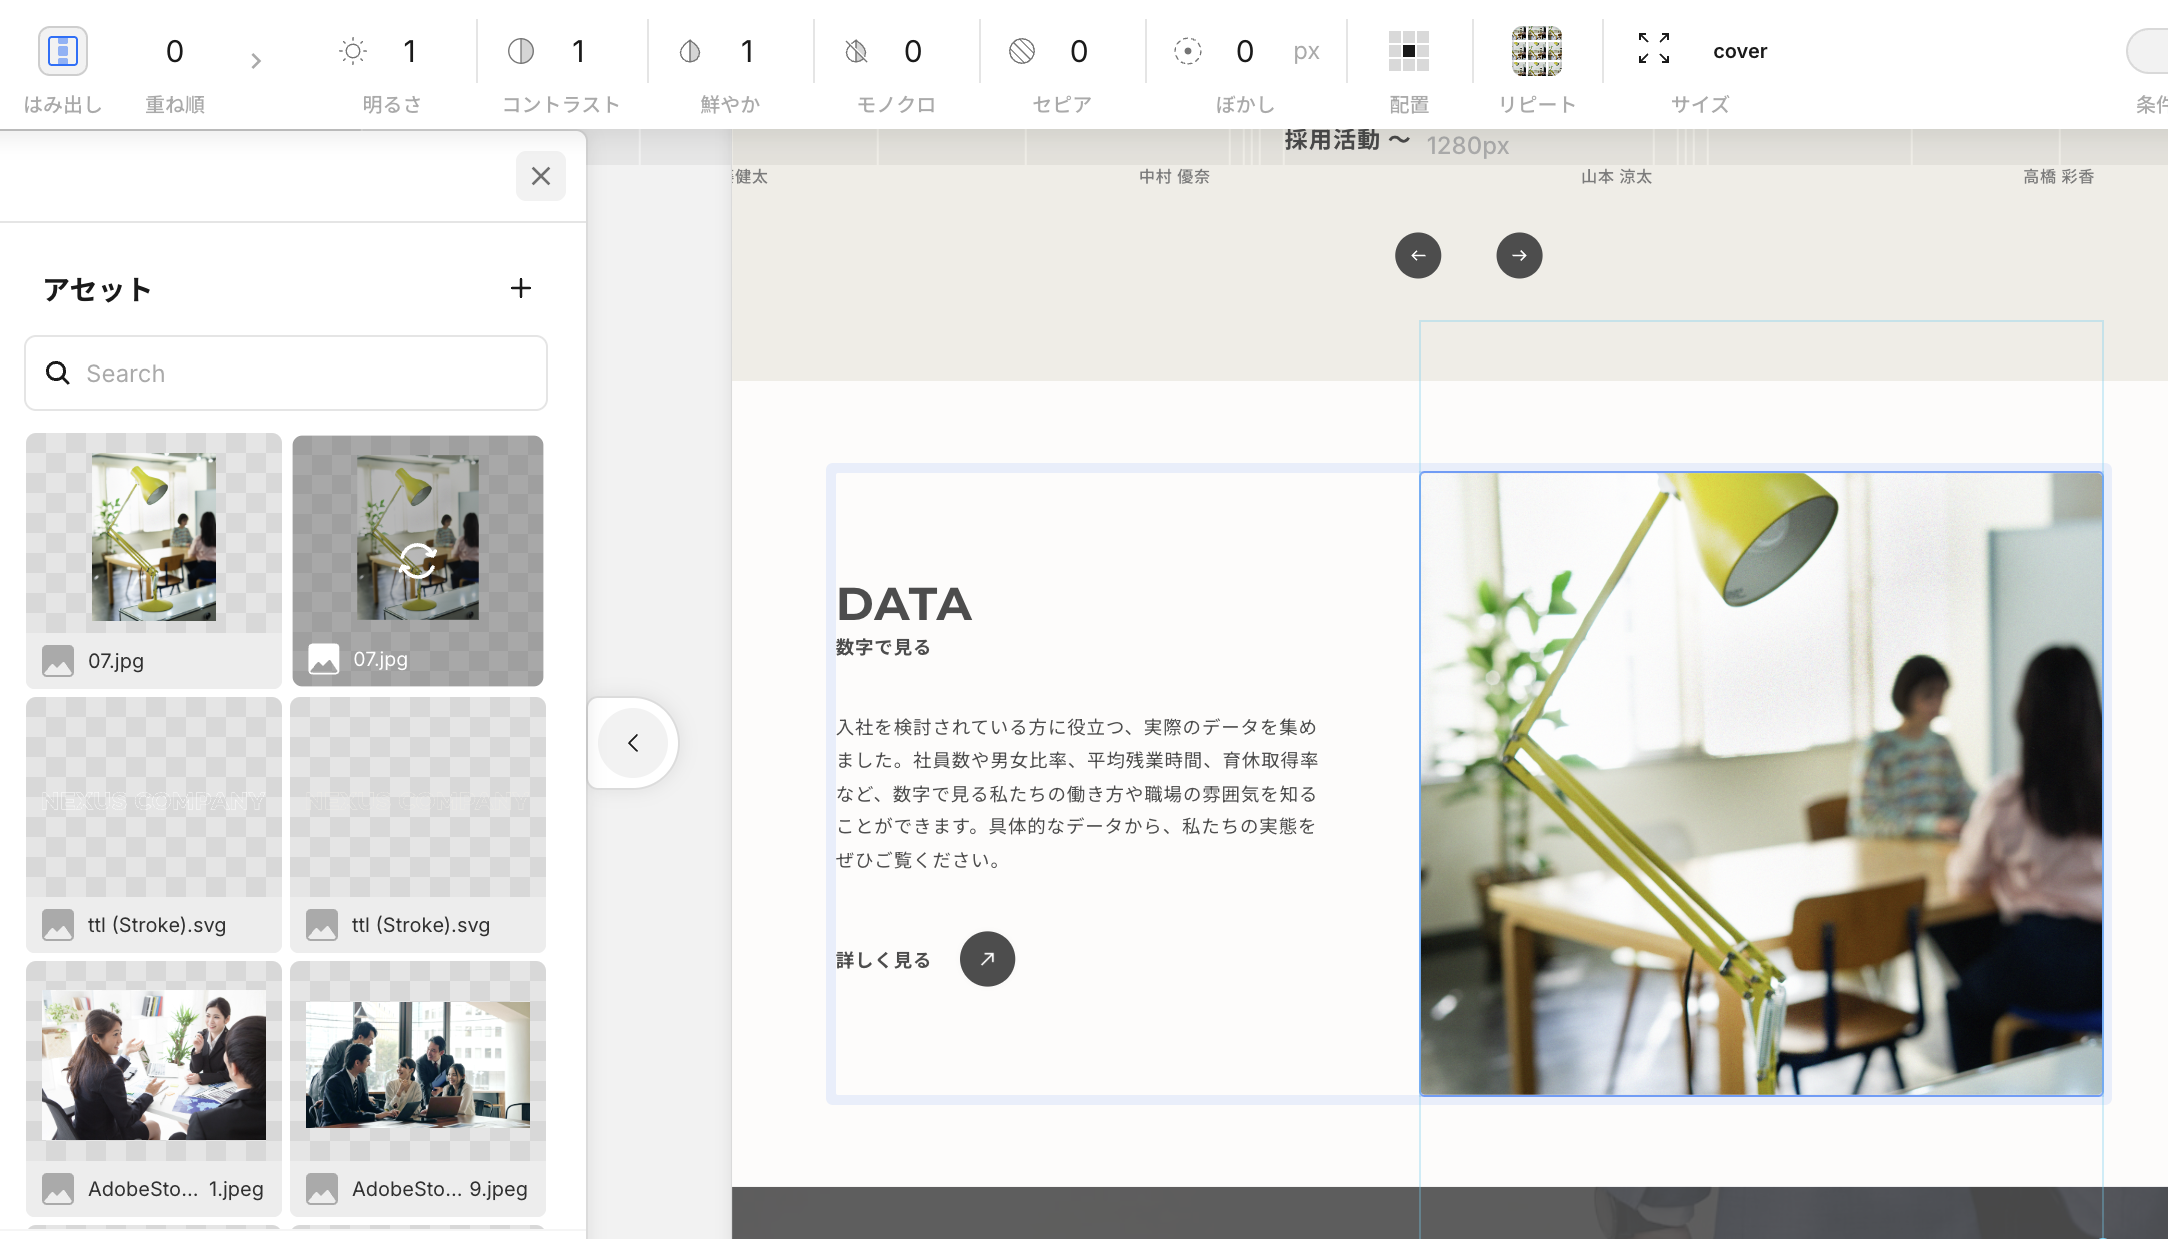Click the replace icon on highlighted 07.jpg
The width and height of the screenshot is (2168, 1239).
pyautogui.click(x=418, y=560)
